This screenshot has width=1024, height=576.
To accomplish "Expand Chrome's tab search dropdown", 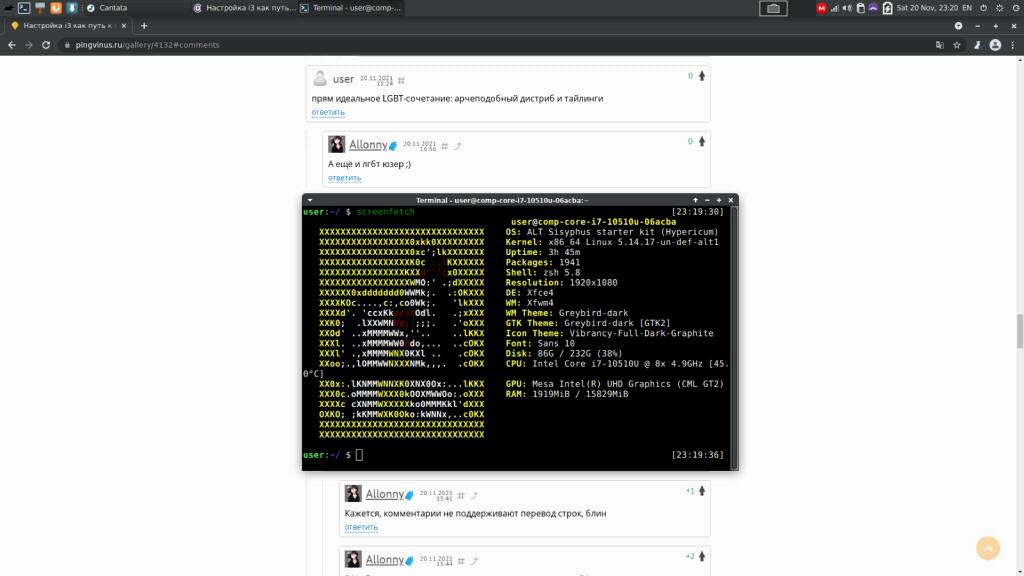I will tap(959, 25).
